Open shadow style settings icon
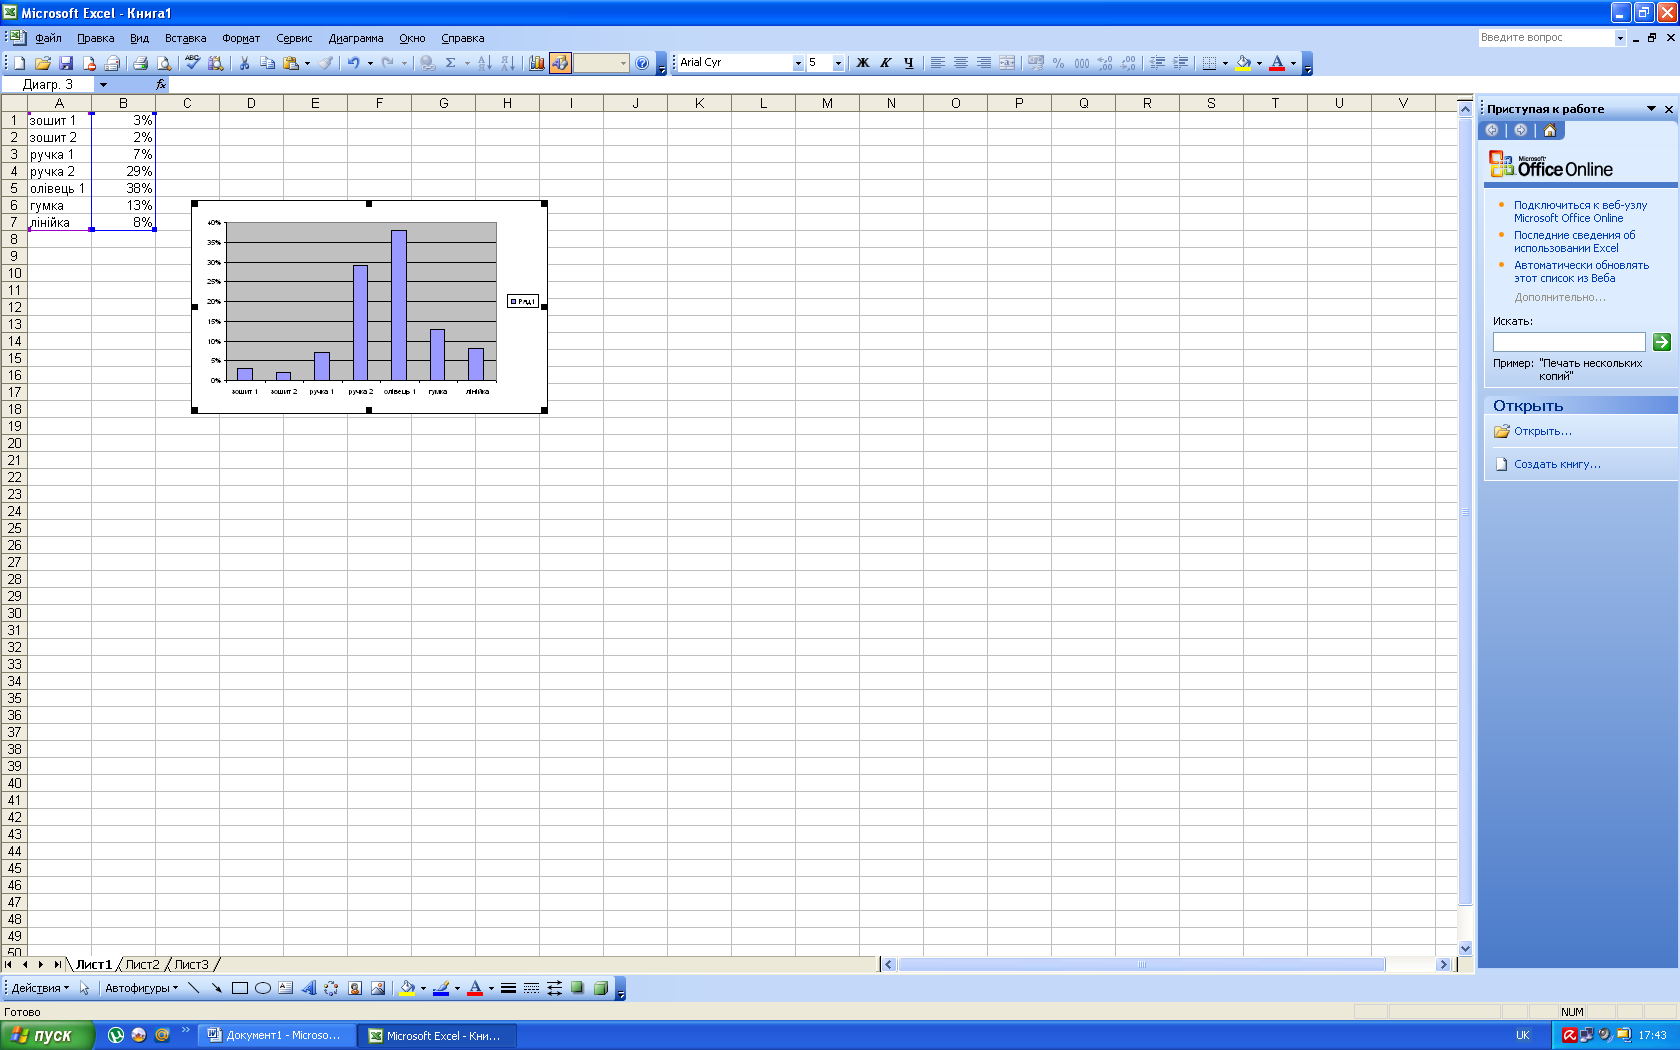 click(x=577, y=988)
